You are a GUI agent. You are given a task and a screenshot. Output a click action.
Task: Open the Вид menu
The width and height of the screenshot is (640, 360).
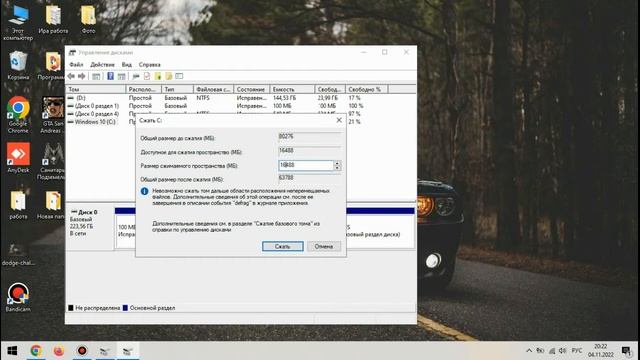(127, 64)
